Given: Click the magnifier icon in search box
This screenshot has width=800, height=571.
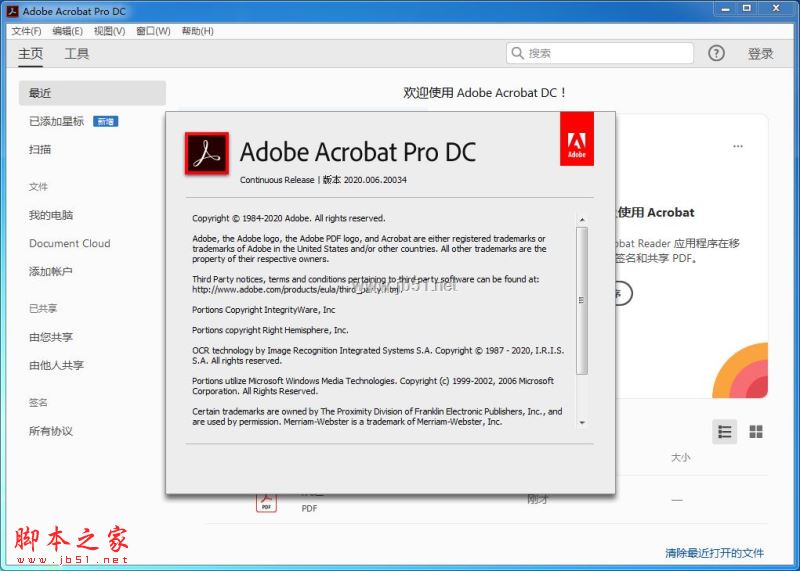Looking at the screenshot, I should pos(517,53).
